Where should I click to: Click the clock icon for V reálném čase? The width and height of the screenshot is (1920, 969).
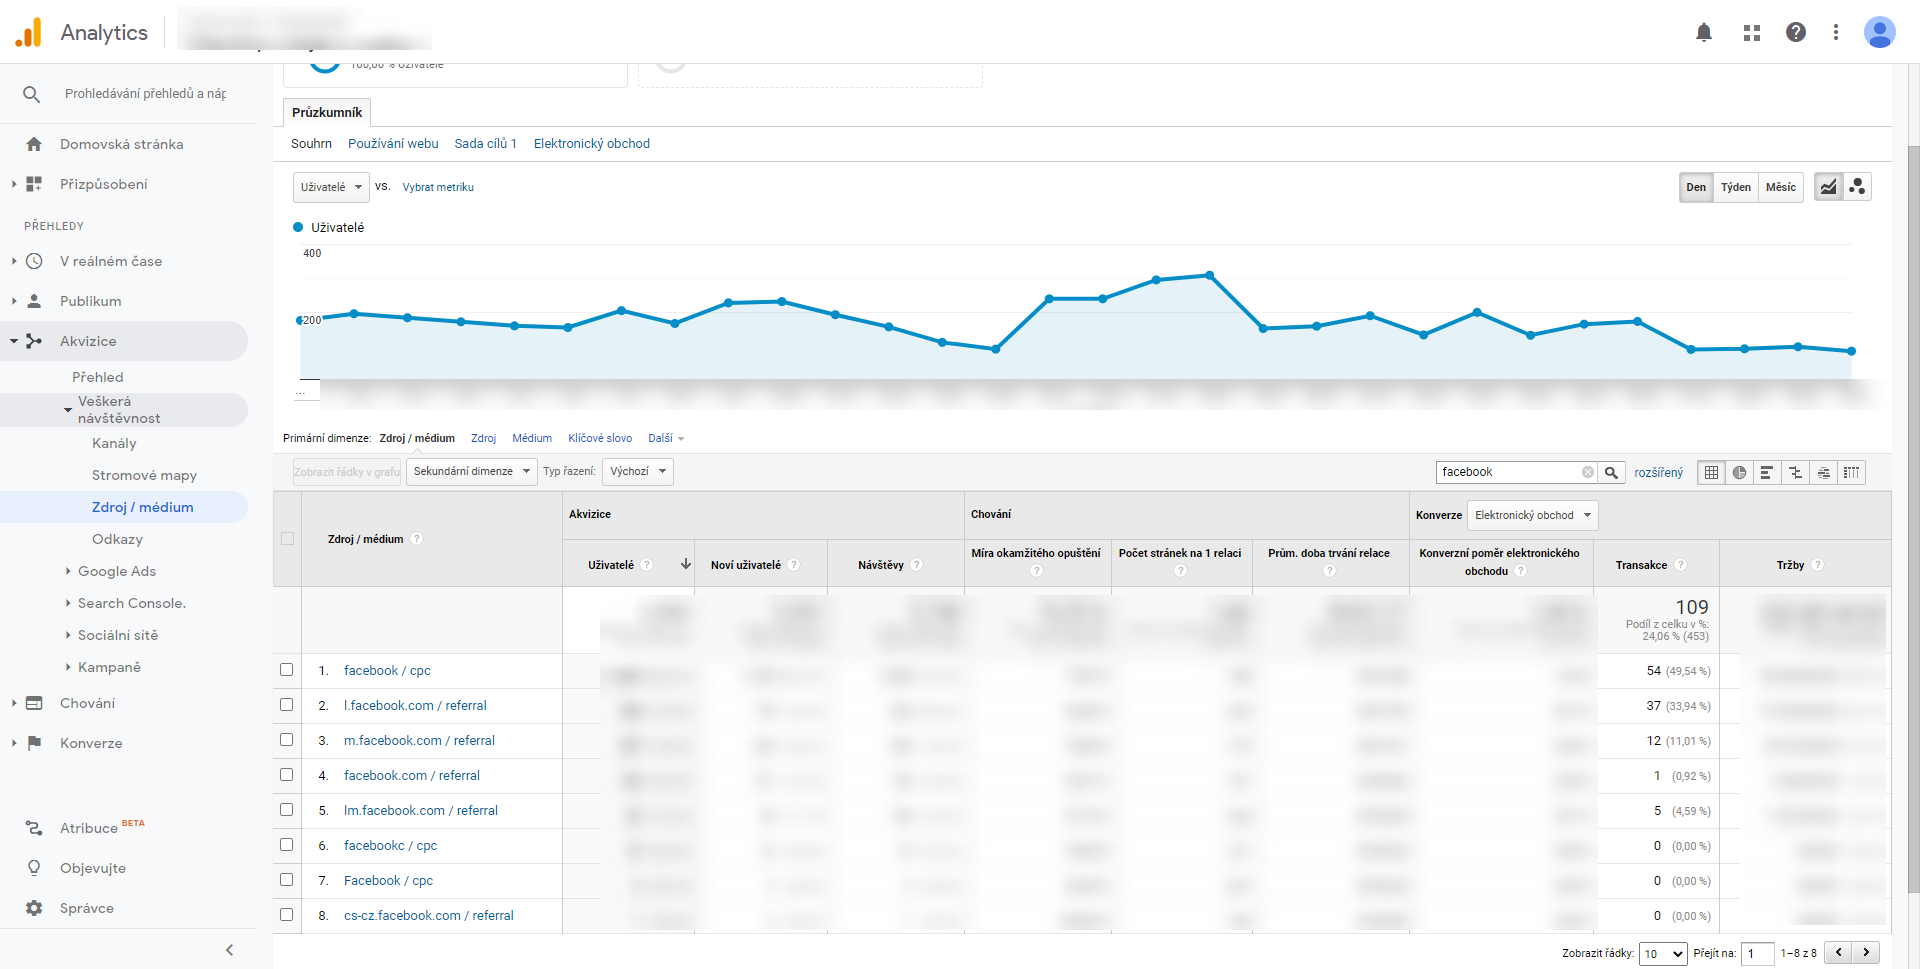[34, 261]
